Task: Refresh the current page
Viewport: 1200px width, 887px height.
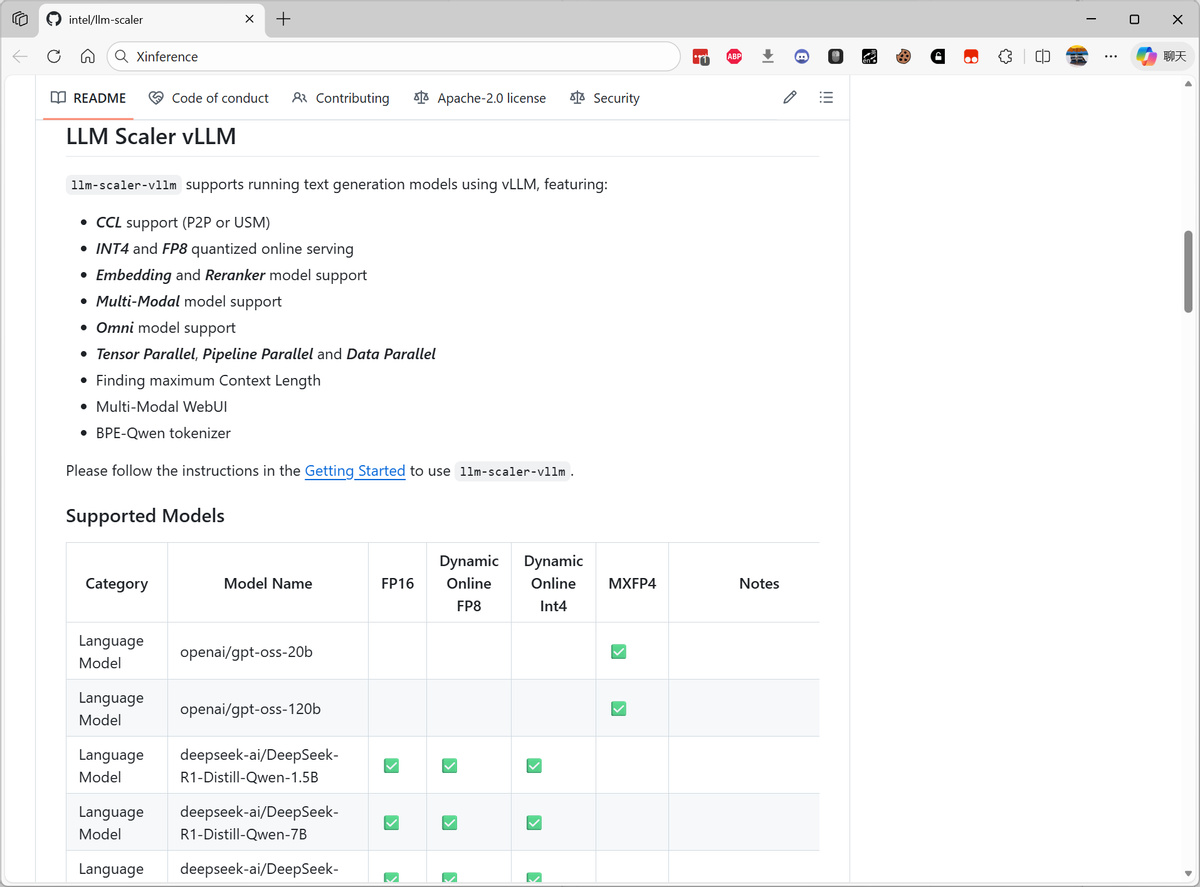Action: 54,57
